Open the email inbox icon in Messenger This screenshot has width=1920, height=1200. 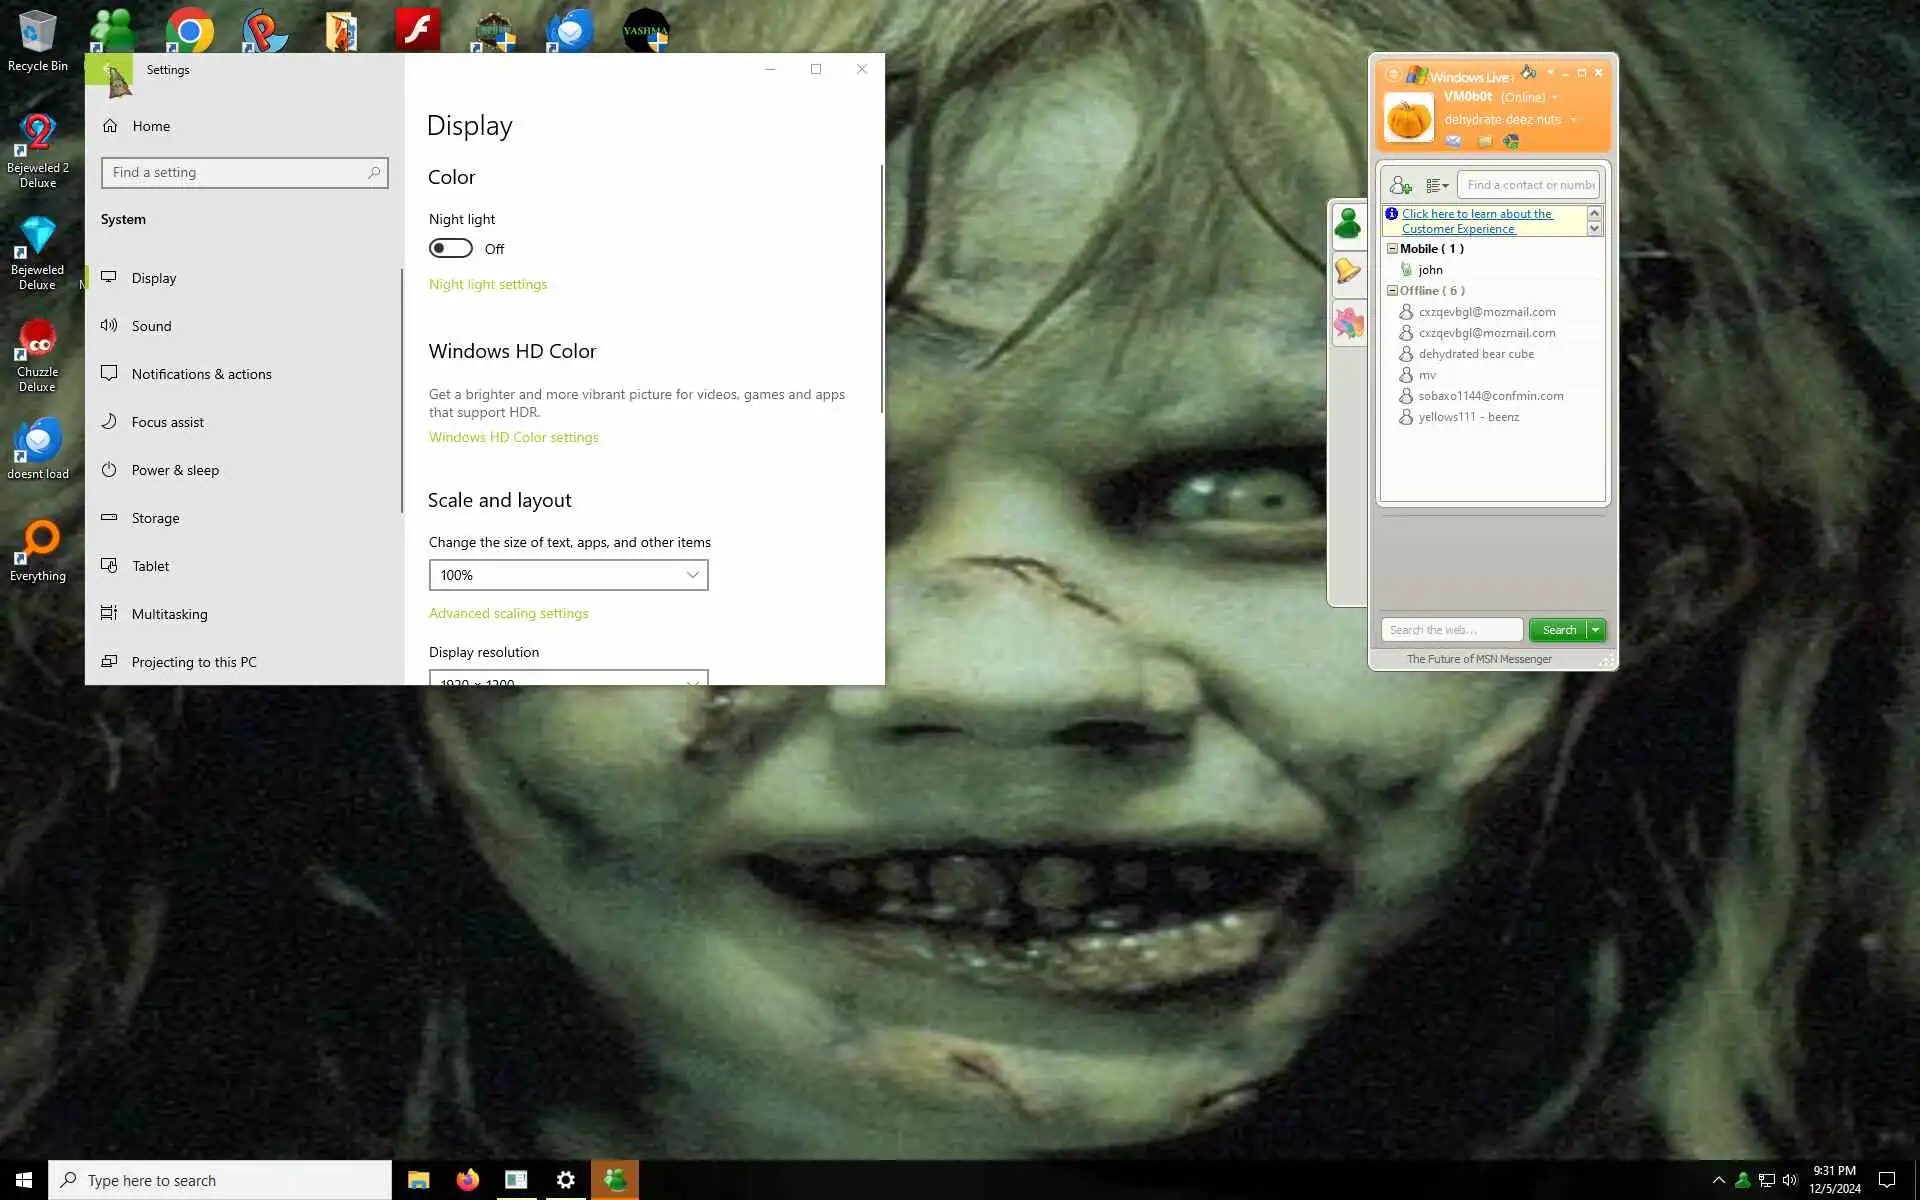coord(1453,141)
